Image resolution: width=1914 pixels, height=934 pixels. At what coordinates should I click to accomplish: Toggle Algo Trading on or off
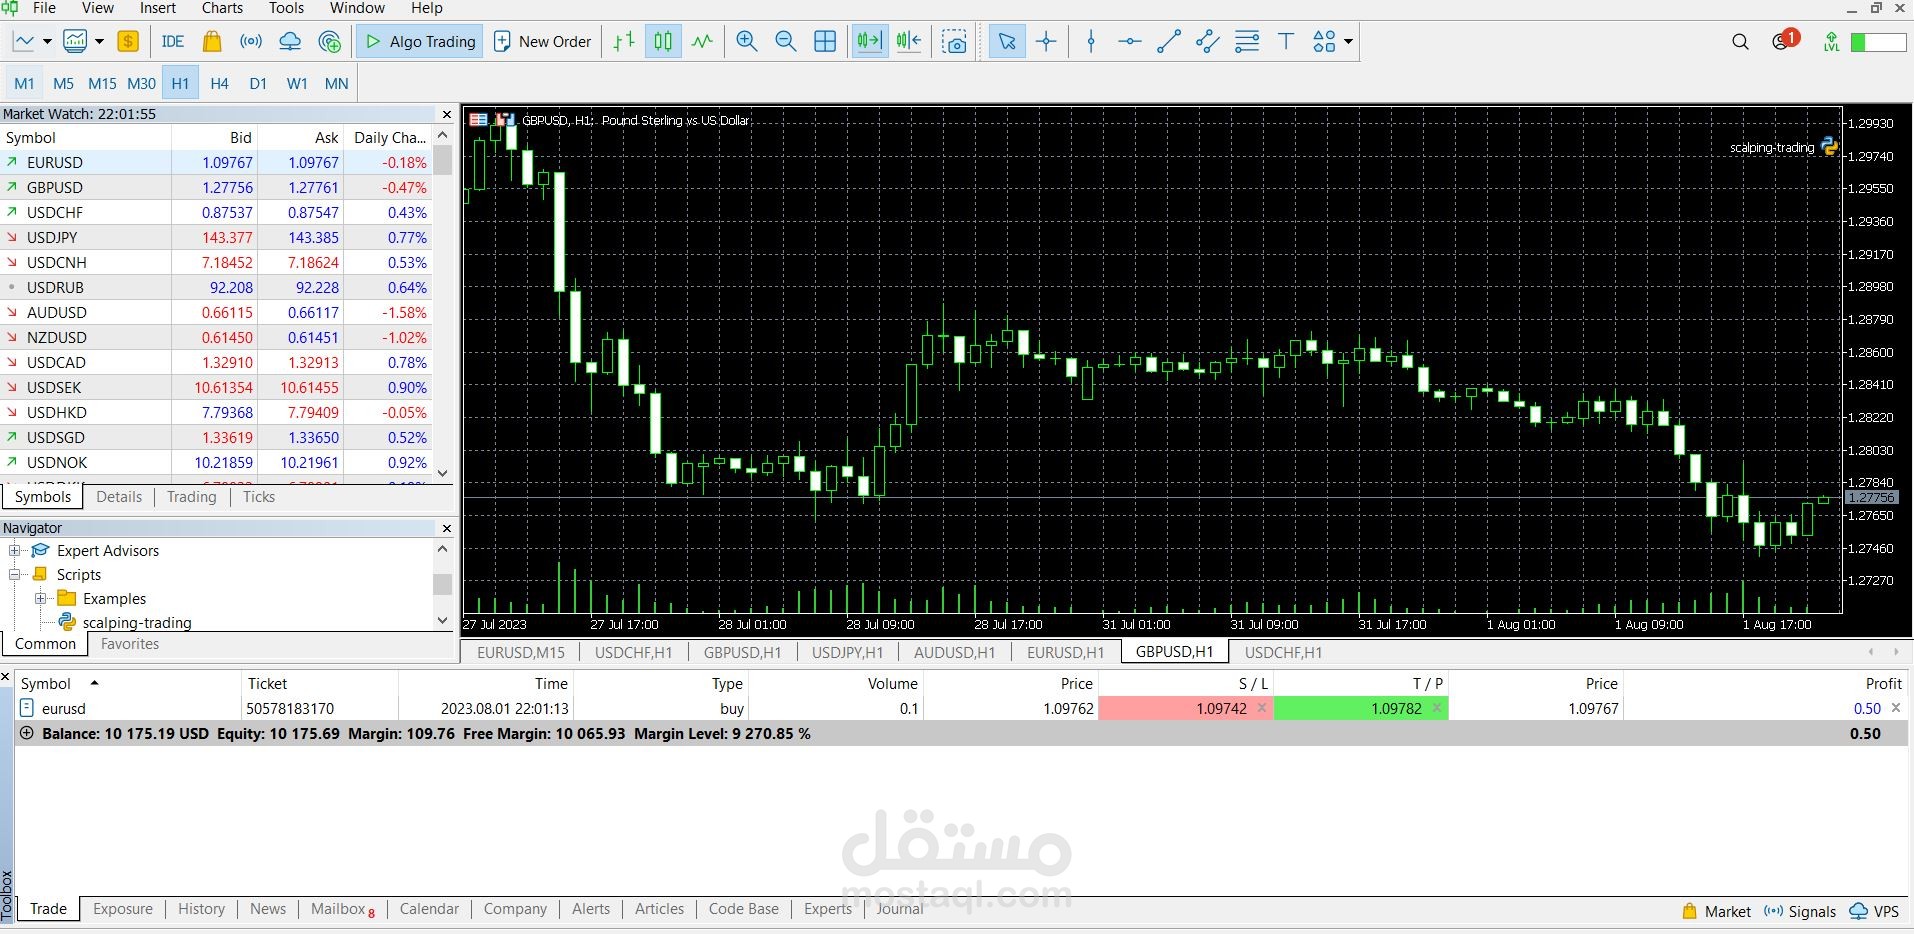[x=421, y=42]
